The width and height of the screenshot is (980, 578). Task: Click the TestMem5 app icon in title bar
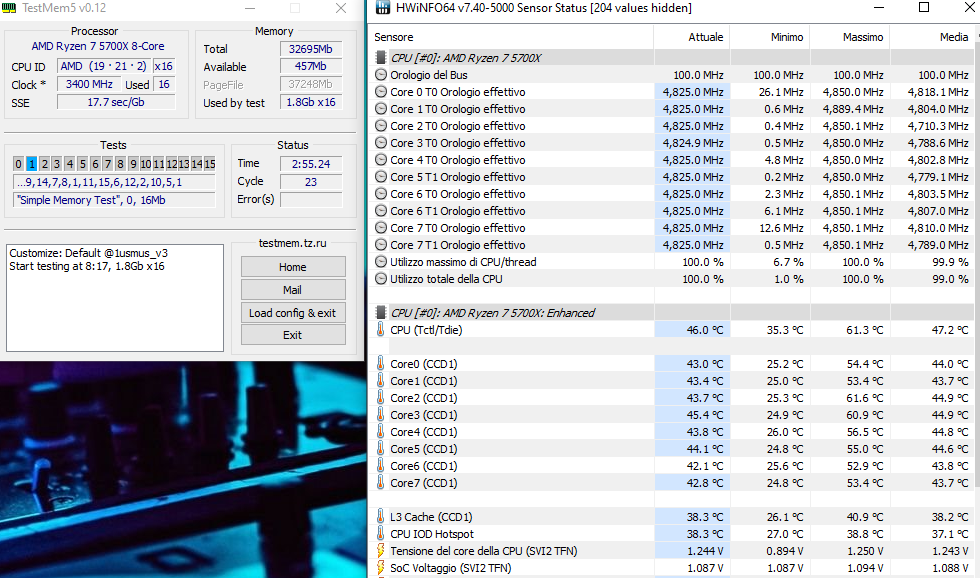click(9, 8)
